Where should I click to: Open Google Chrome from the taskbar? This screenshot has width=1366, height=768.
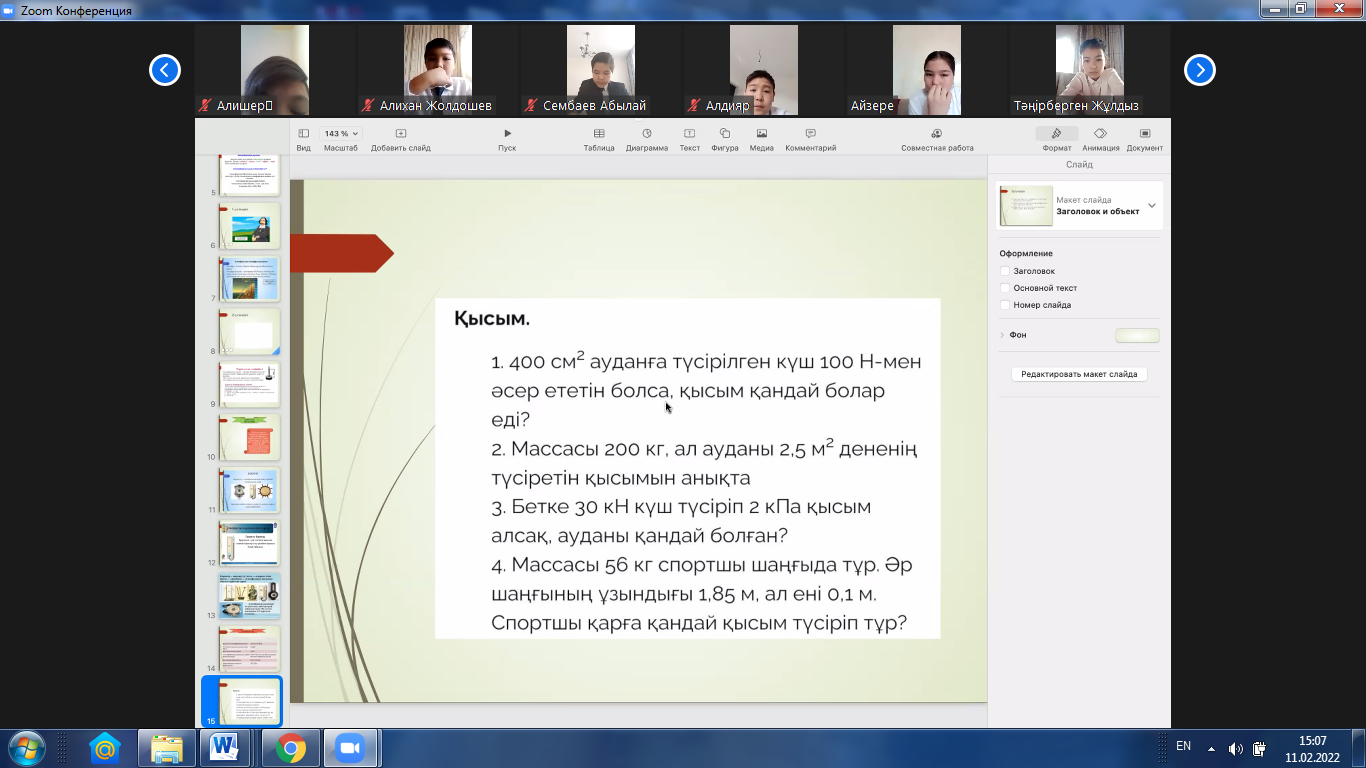(291, 748)
